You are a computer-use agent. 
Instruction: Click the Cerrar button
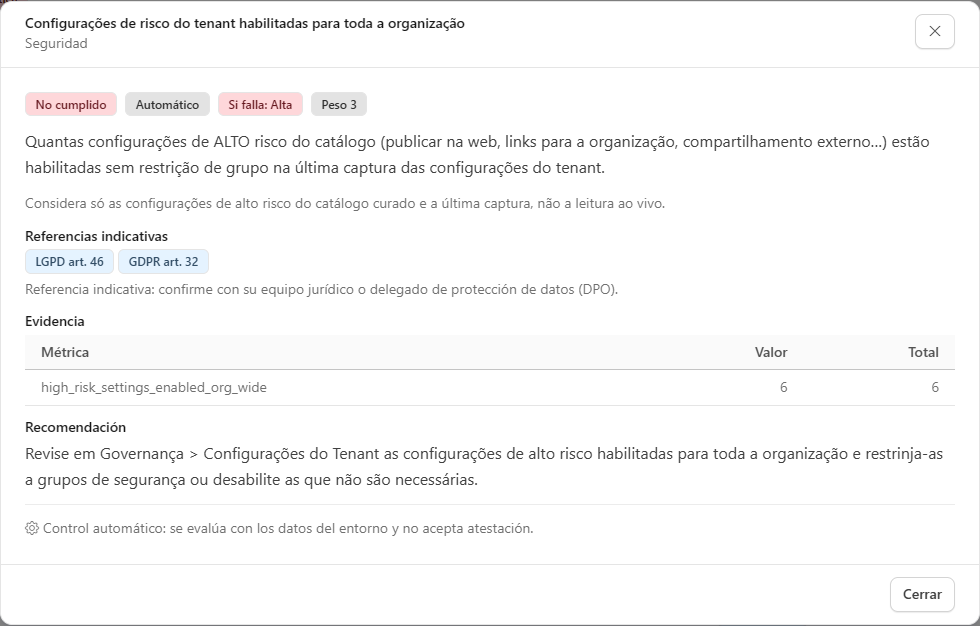tap(922, 594)
